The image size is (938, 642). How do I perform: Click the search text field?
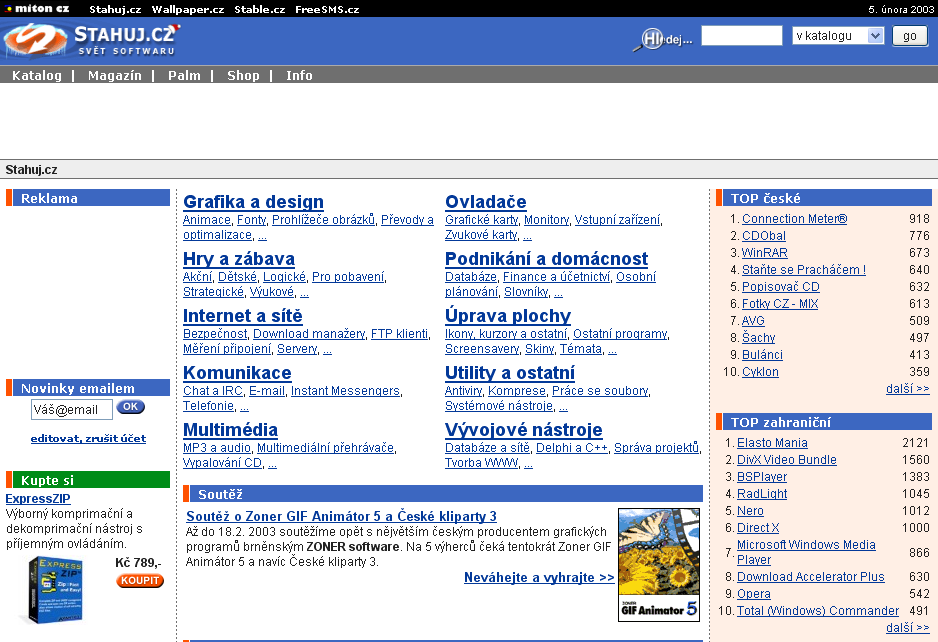(x=741, y=36)
